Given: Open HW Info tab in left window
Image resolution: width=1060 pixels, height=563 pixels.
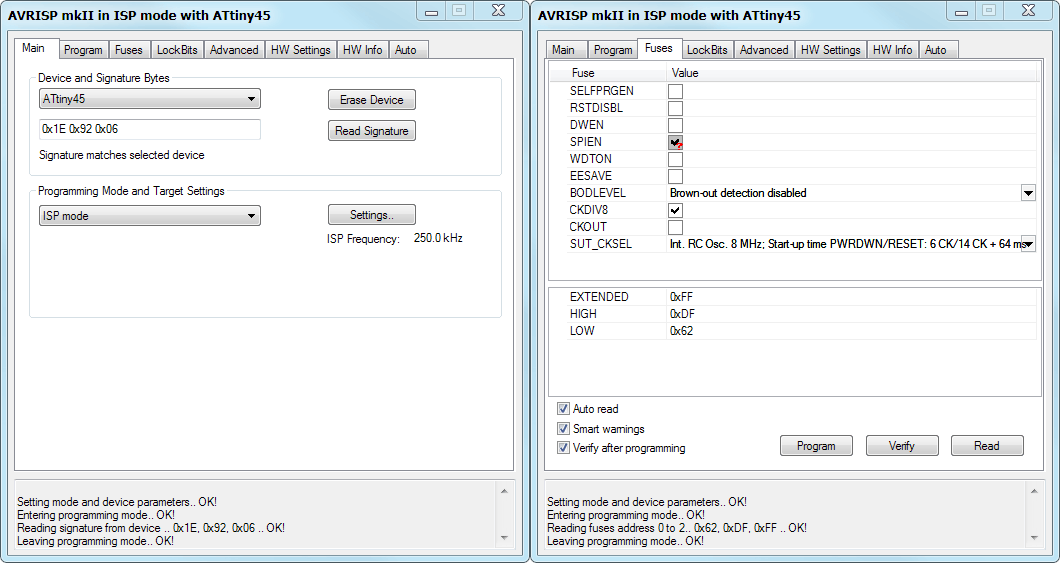Looking at the screenshot, I should tap(362, 50).
